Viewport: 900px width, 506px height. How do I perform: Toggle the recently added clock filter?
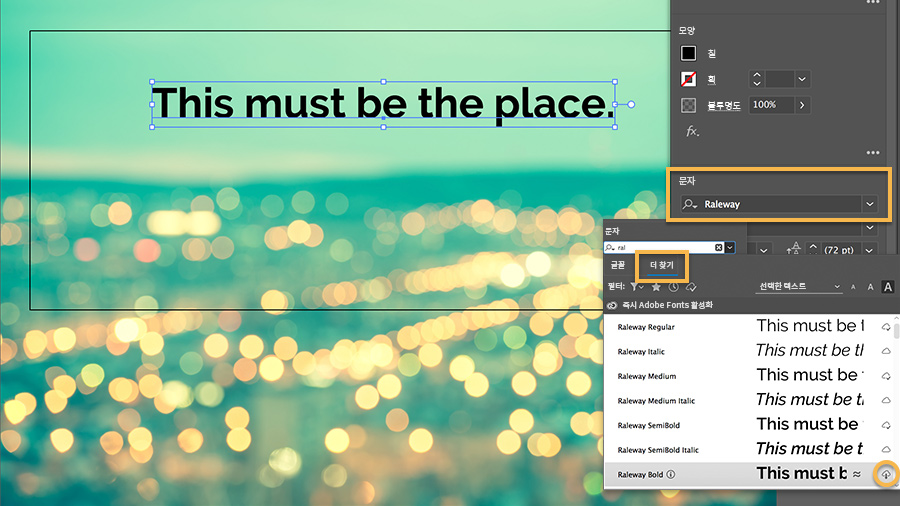(673, 286)
